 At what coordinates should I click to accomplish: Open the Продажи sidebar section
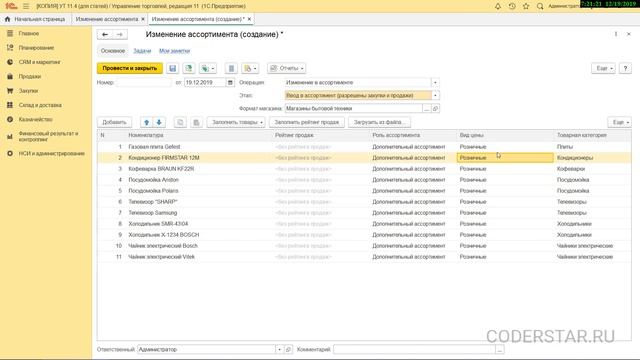pyautogui.click(x=29, y=76)
